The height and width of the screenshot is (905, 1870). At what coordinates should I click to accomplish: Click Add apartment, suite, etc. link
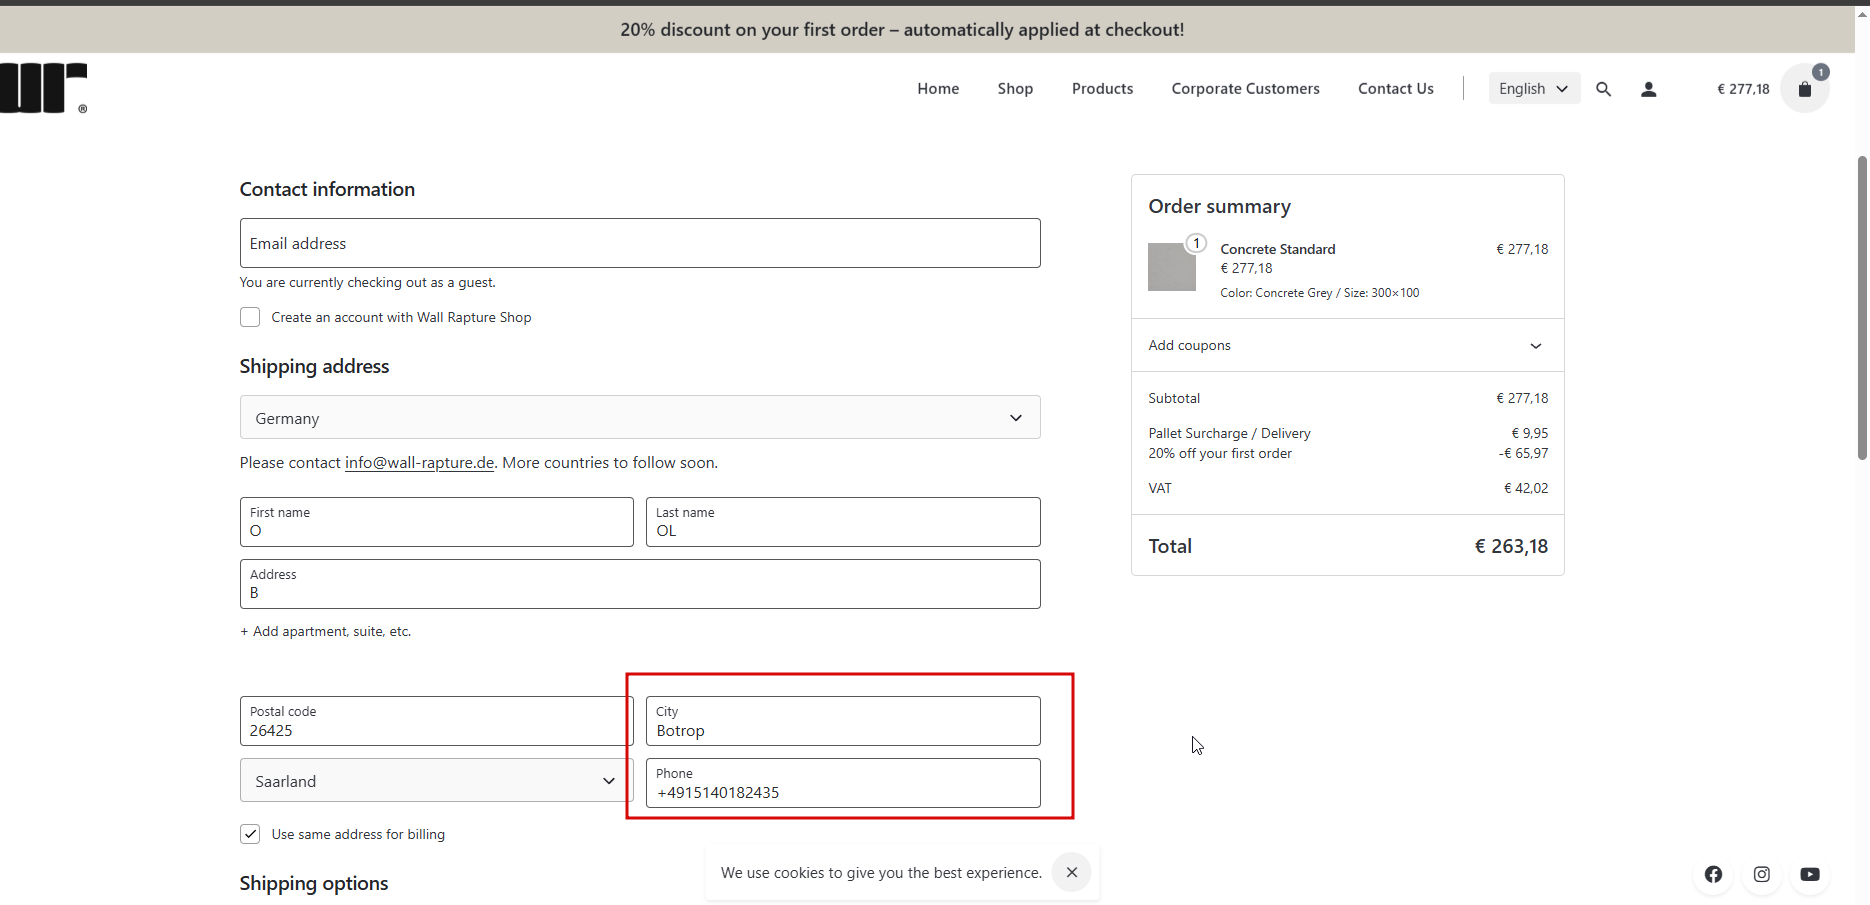click(326, 631)
